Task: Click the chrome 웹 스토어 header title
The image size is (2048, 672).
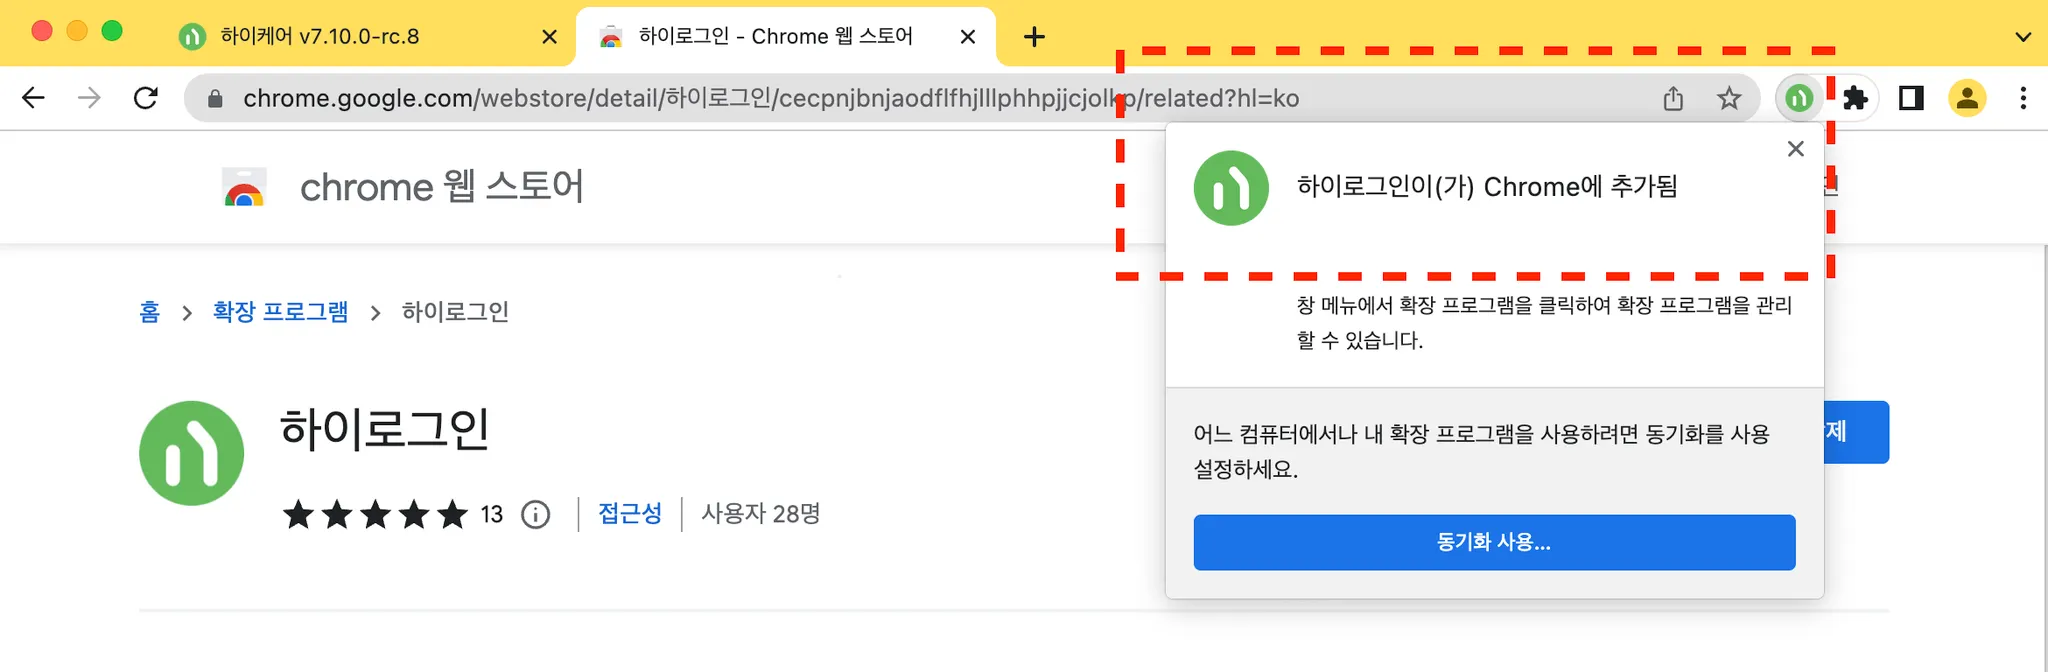Action: click(442, 187)
